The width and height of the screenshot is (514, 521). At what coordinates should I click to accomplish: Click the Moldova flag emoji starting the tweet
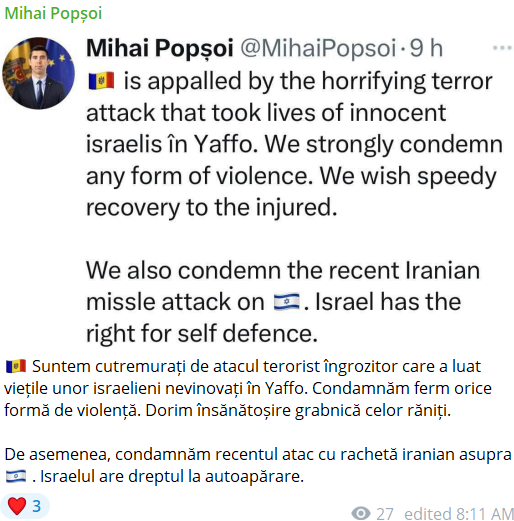point(101,81)
